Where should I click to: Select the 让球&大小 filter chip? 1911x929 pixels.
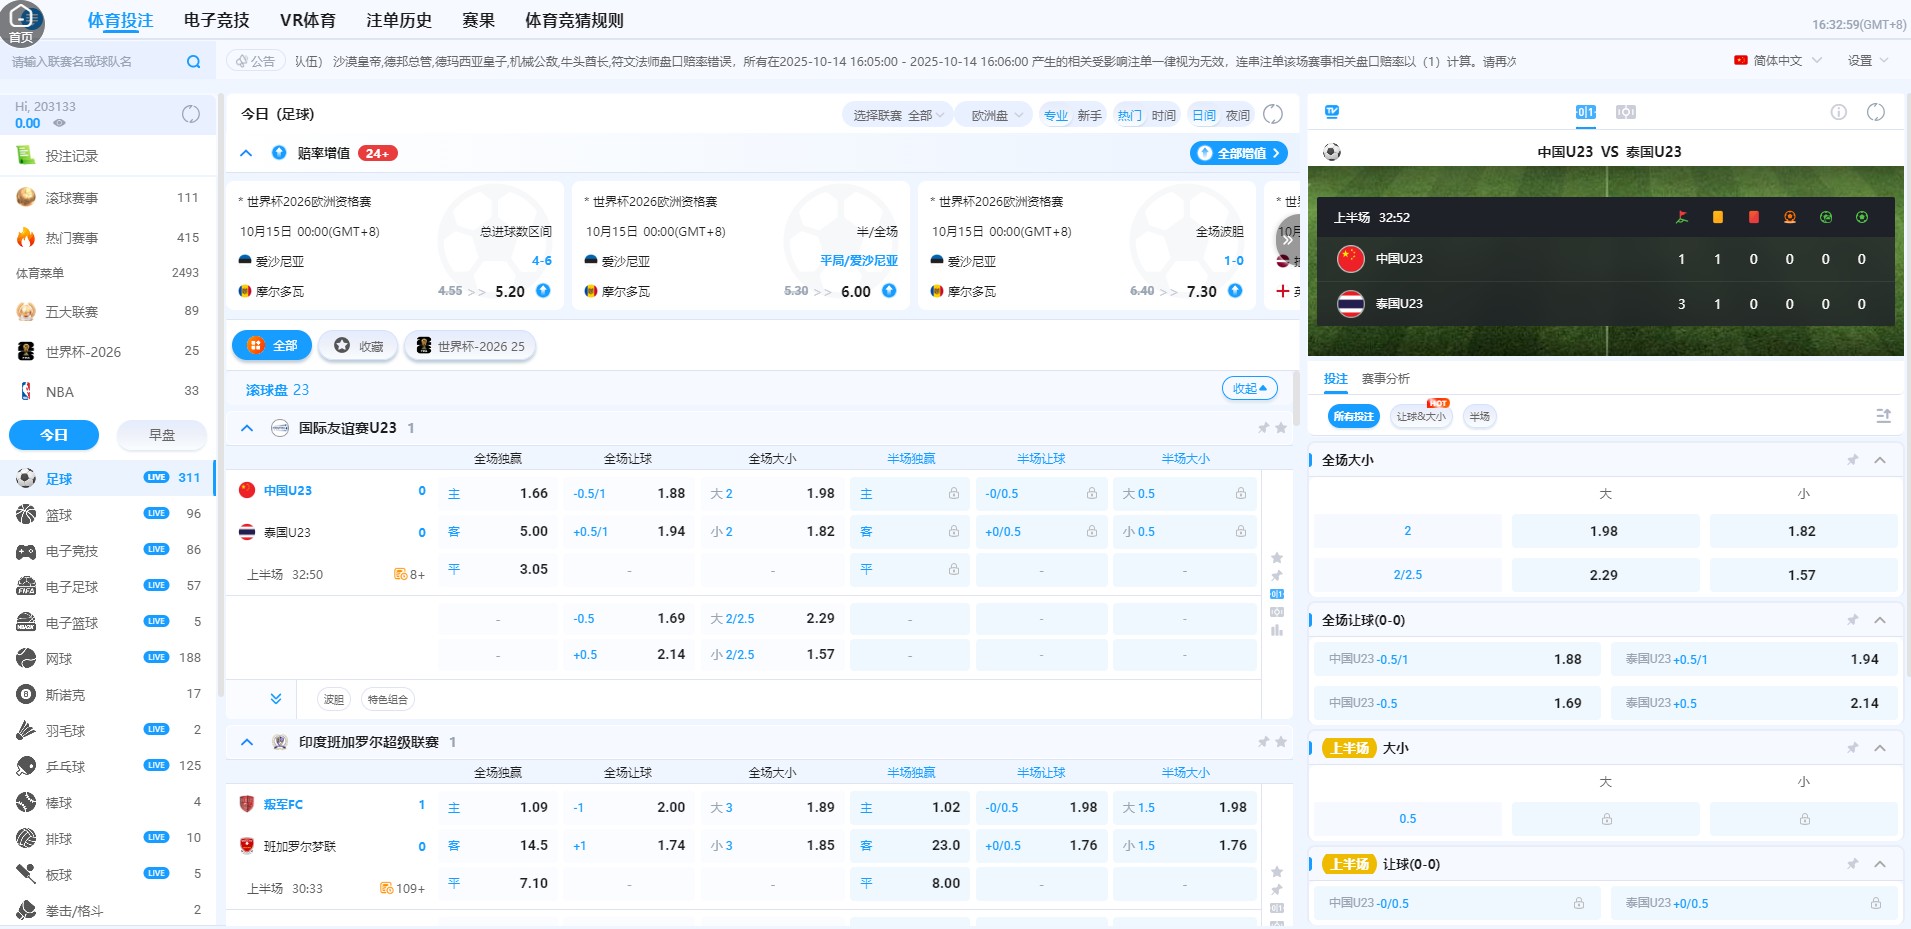[1422, 416]
